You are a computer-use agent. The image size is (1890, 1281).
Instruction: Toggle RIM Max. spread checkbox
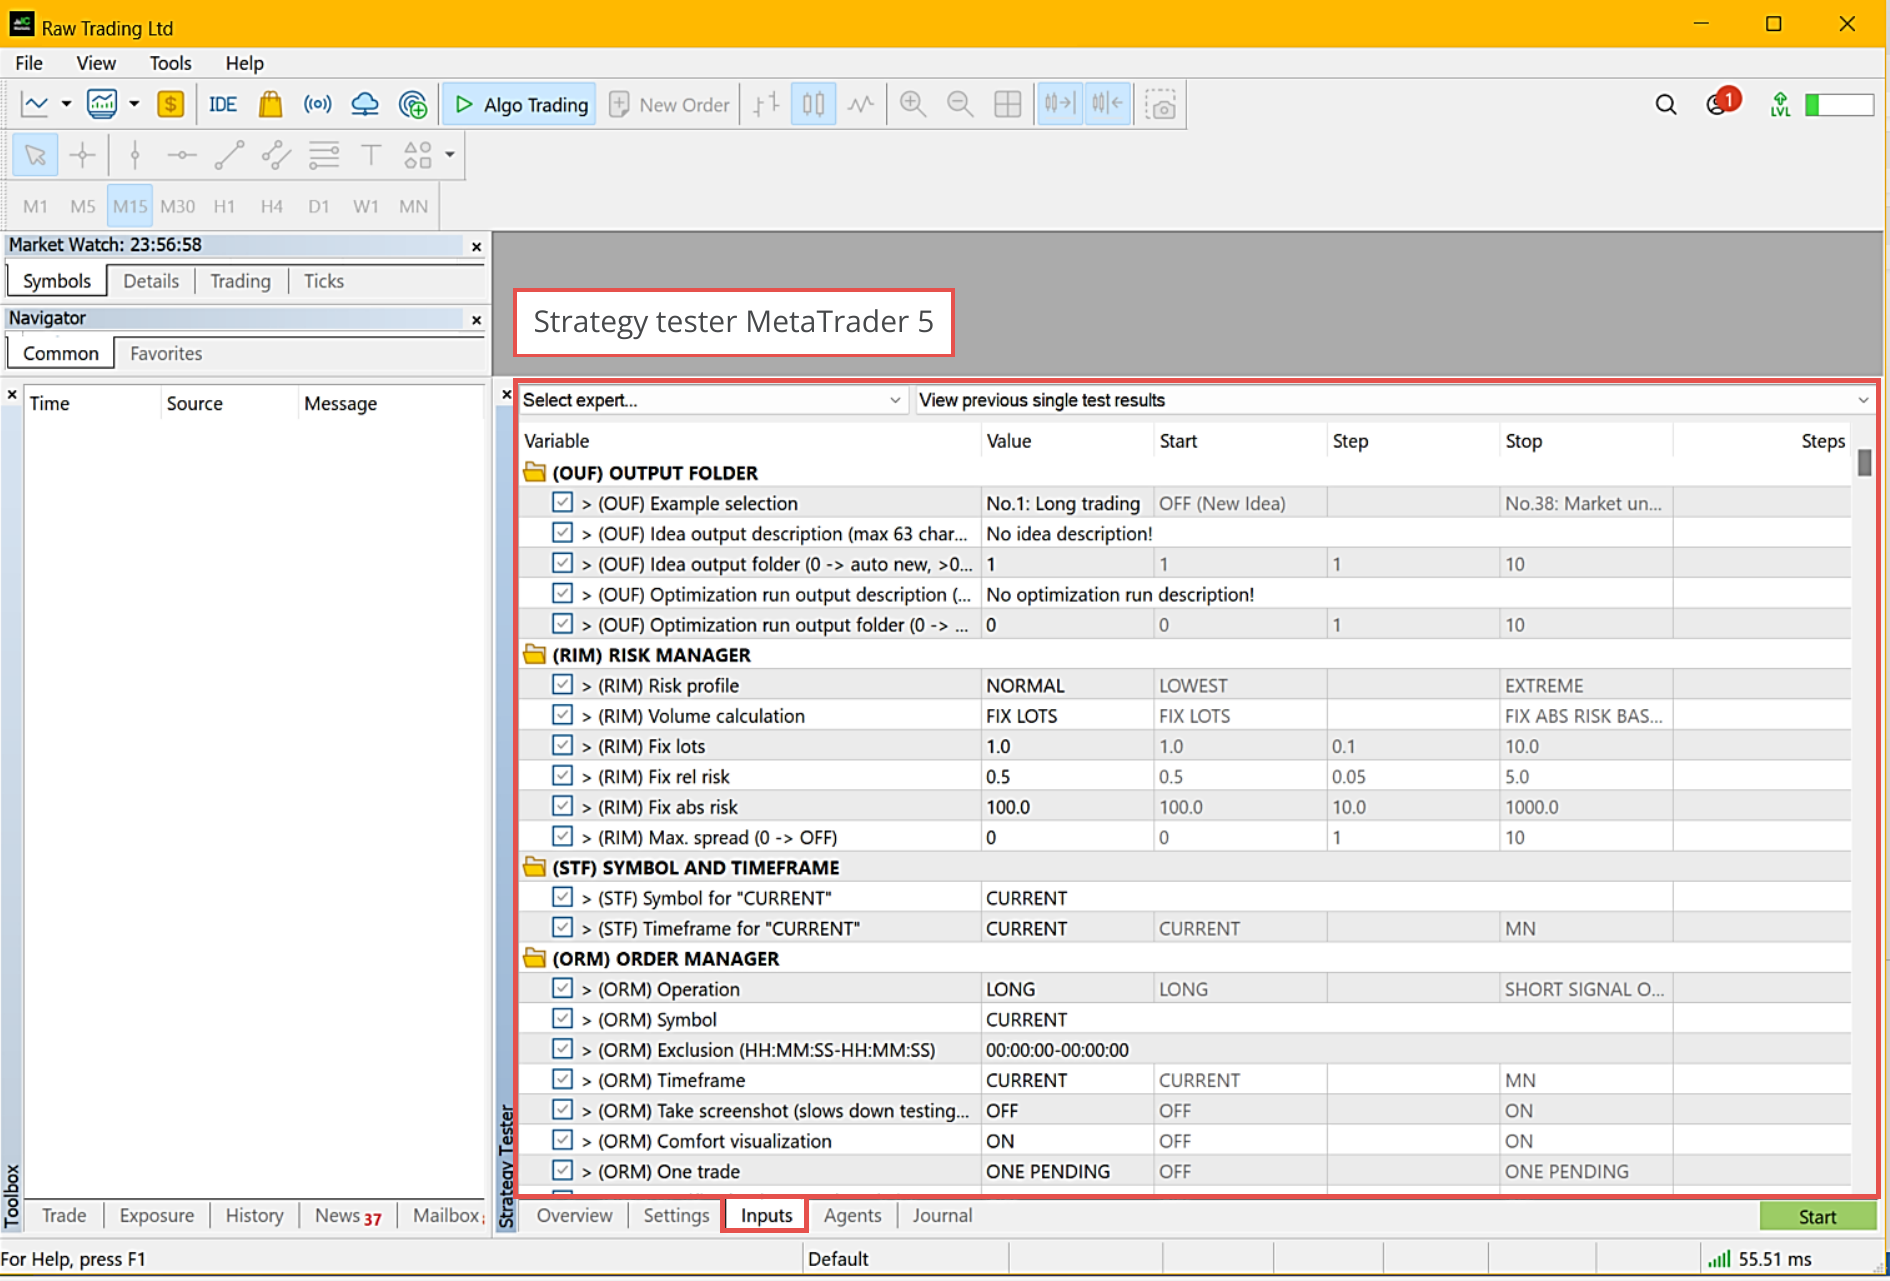point(562,836)
